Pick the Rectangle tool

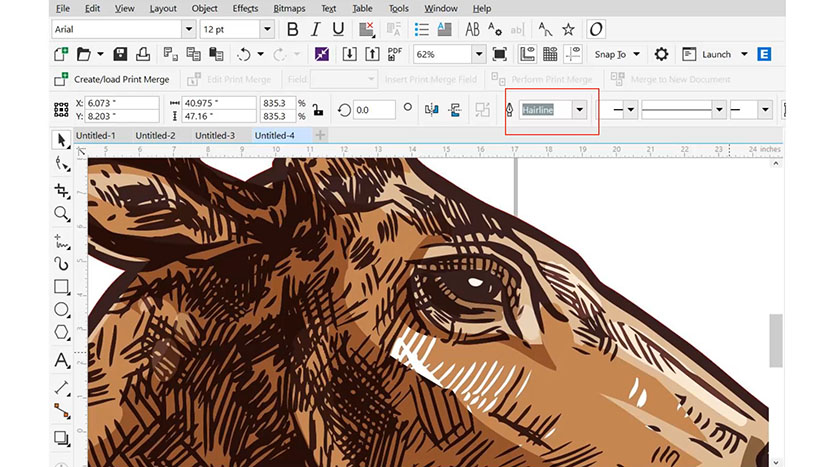(62, 287)
